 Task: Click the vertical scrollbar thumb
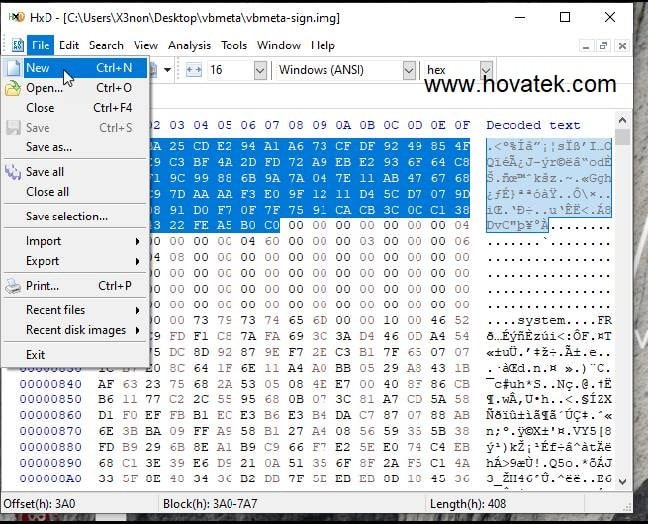coord(622,137)
